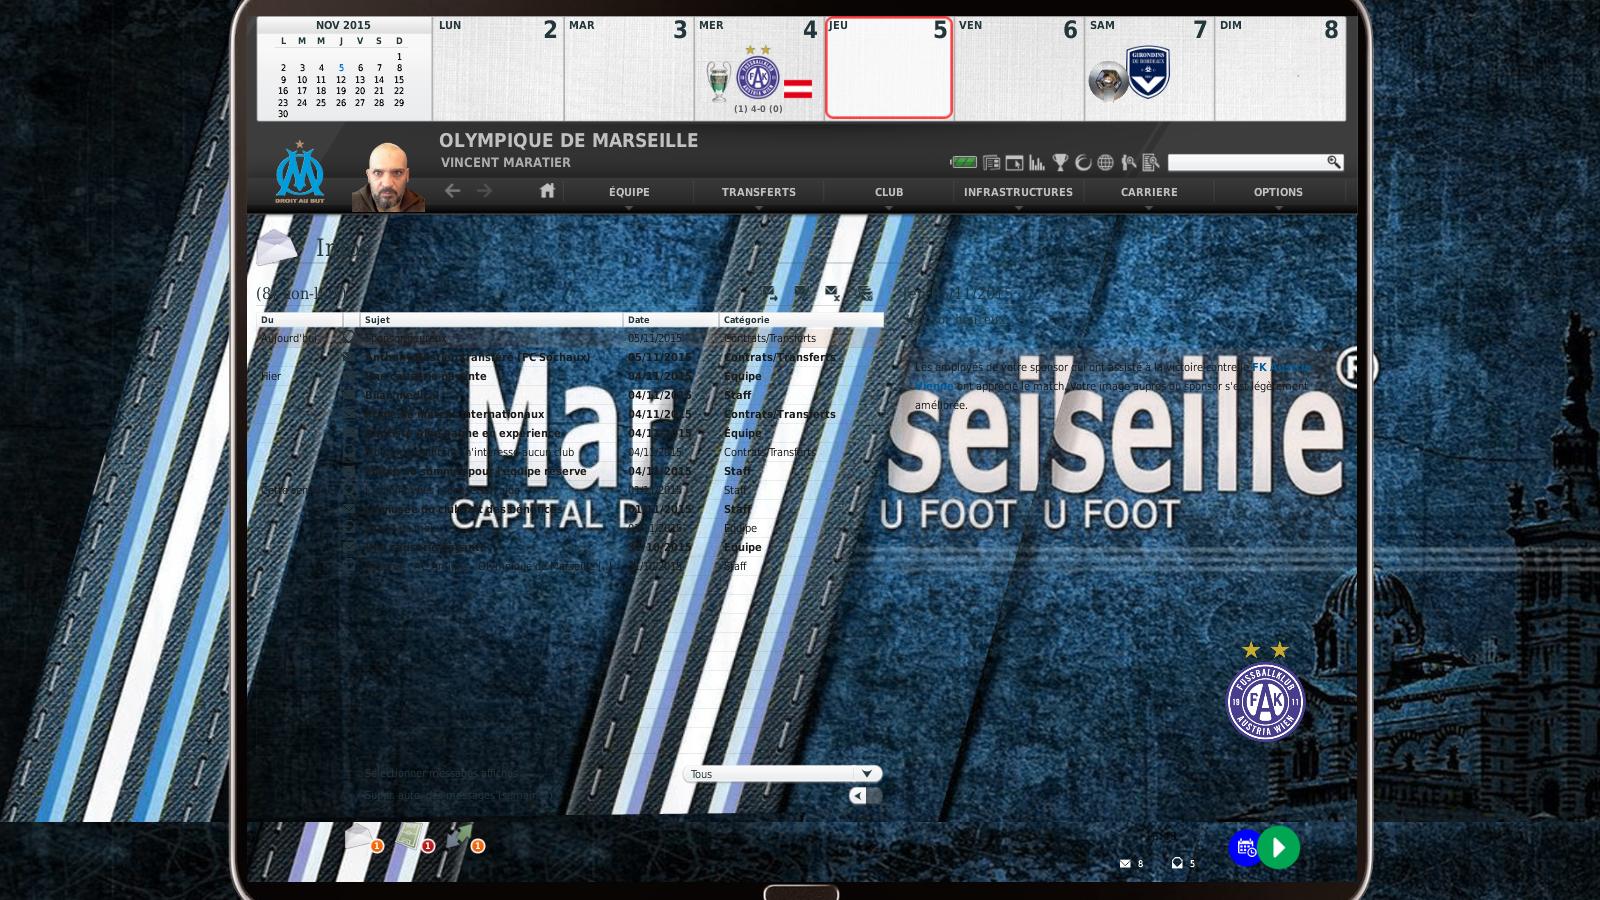1600x900 pixels.
Task: Select Thursday 5 highlighted calendar day
Action: point(889,68)
